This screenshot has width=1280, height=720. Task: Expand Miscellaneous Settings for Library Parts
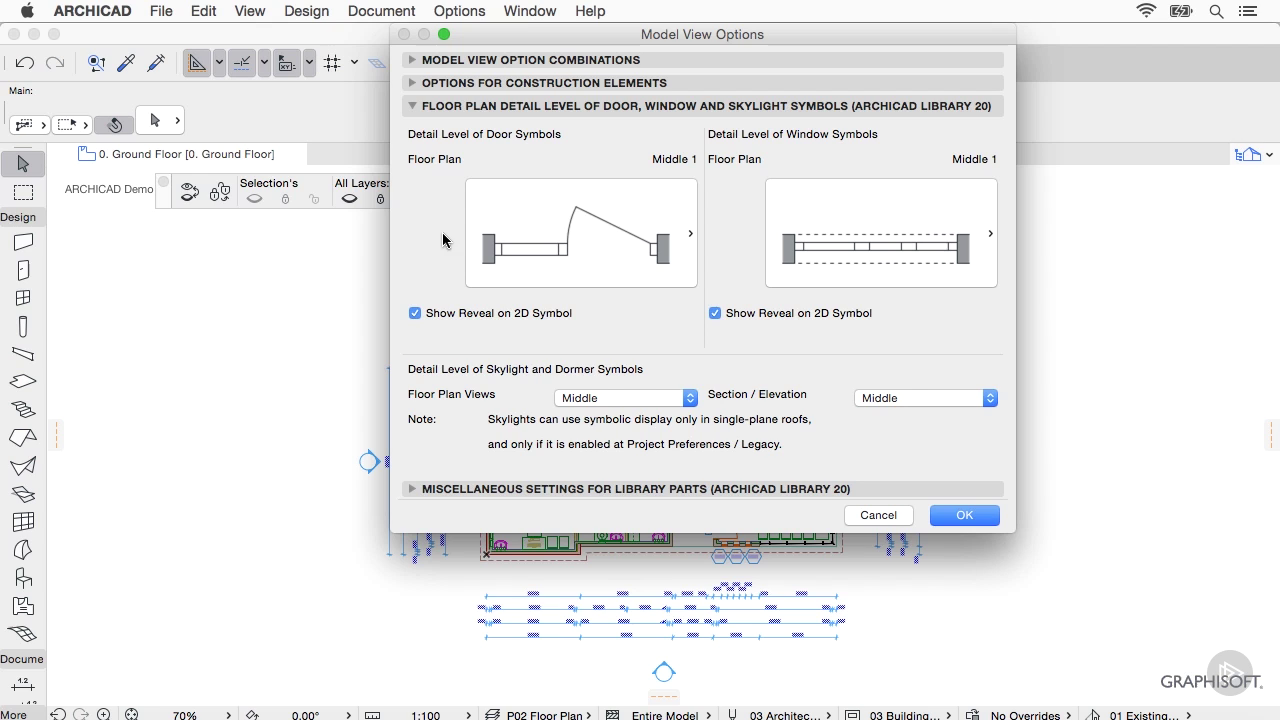tap(412, 489)
